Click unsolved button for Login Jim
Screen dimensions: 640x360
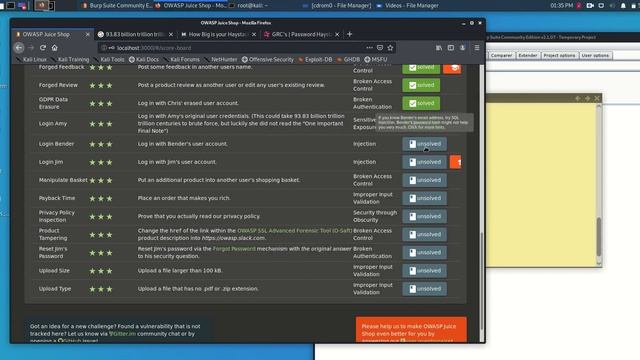pos(424,162)
